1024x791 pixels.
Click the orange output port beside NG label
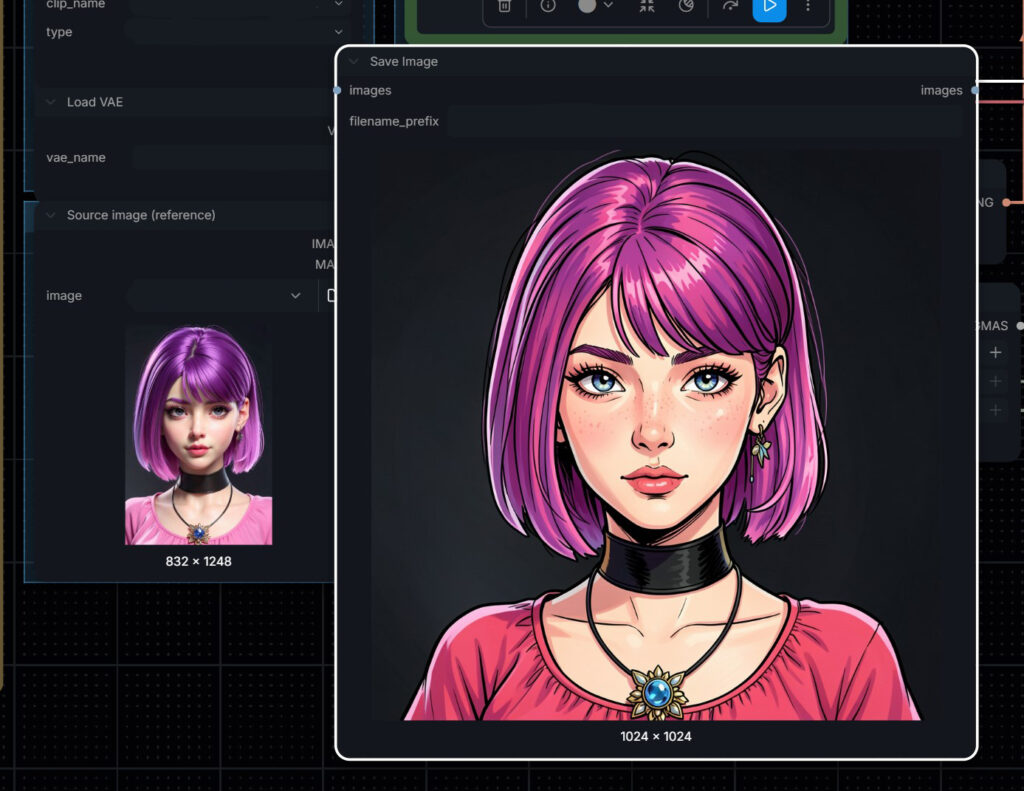click(1006, 202)
